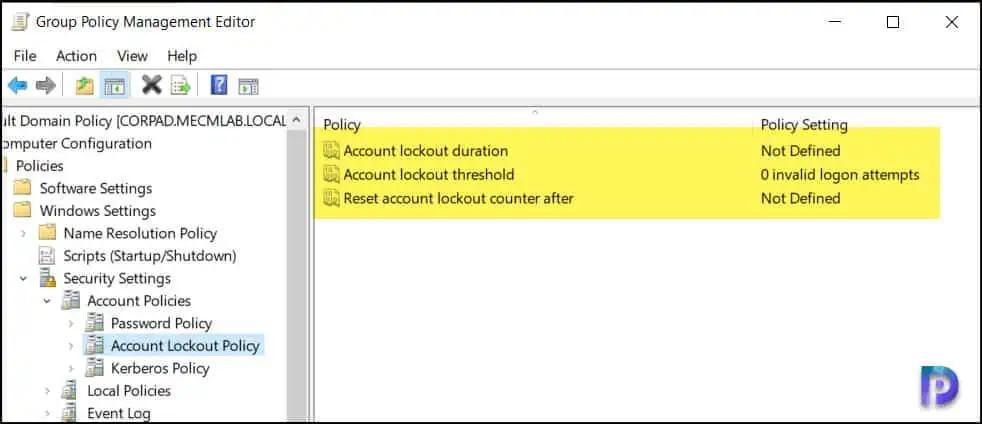Toggle the Show/Hide Console Tree icon
The width and height of the screenshot is (982, 424).
click(x=115, y=86)
